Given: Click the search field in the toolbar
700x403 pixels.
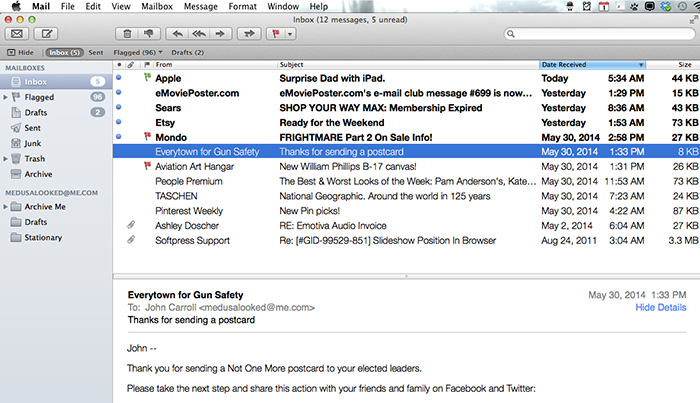Looking at the screenshot, I should (x=600, y=33).
